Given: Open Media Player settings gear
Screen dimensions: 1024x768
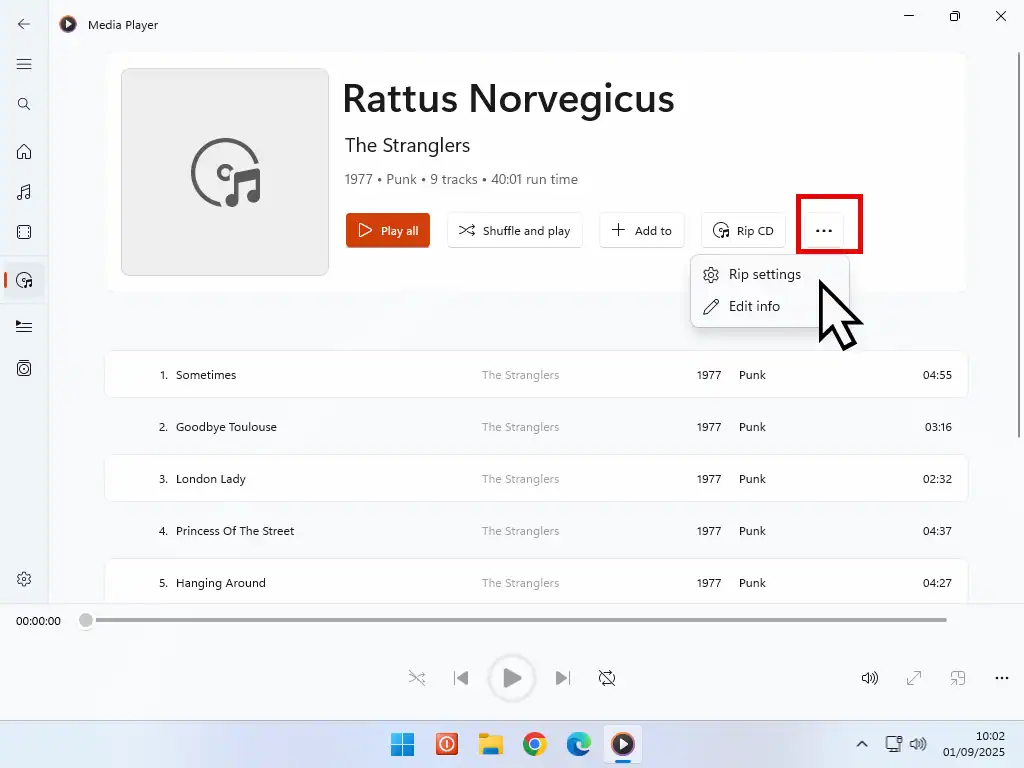Looking at the screenshot, I should 24,579.
